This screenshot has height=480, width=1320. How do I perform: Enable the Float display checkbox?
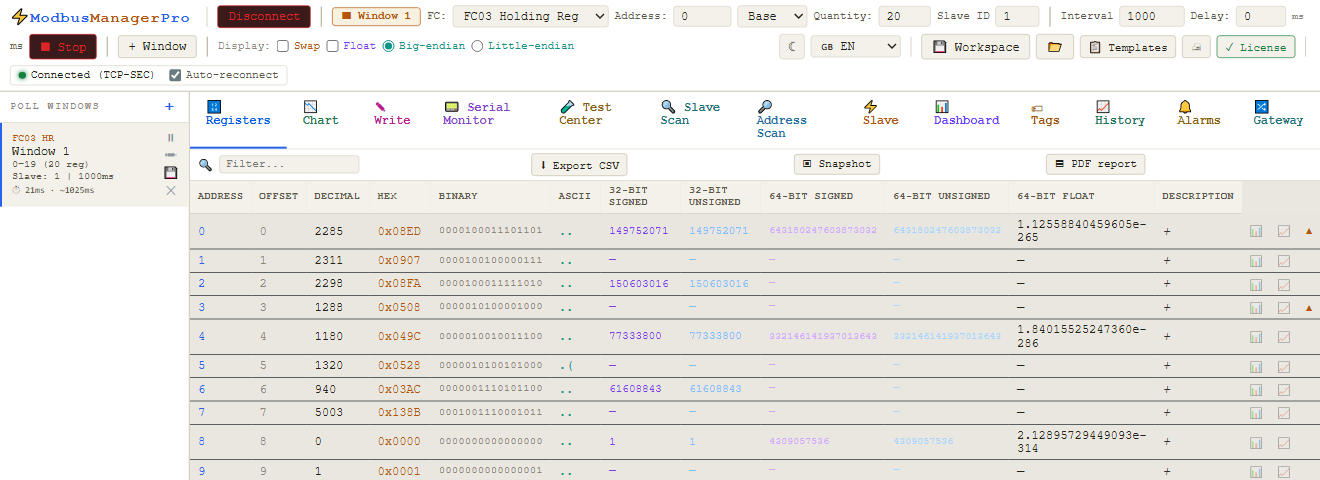tap(332, 46)
